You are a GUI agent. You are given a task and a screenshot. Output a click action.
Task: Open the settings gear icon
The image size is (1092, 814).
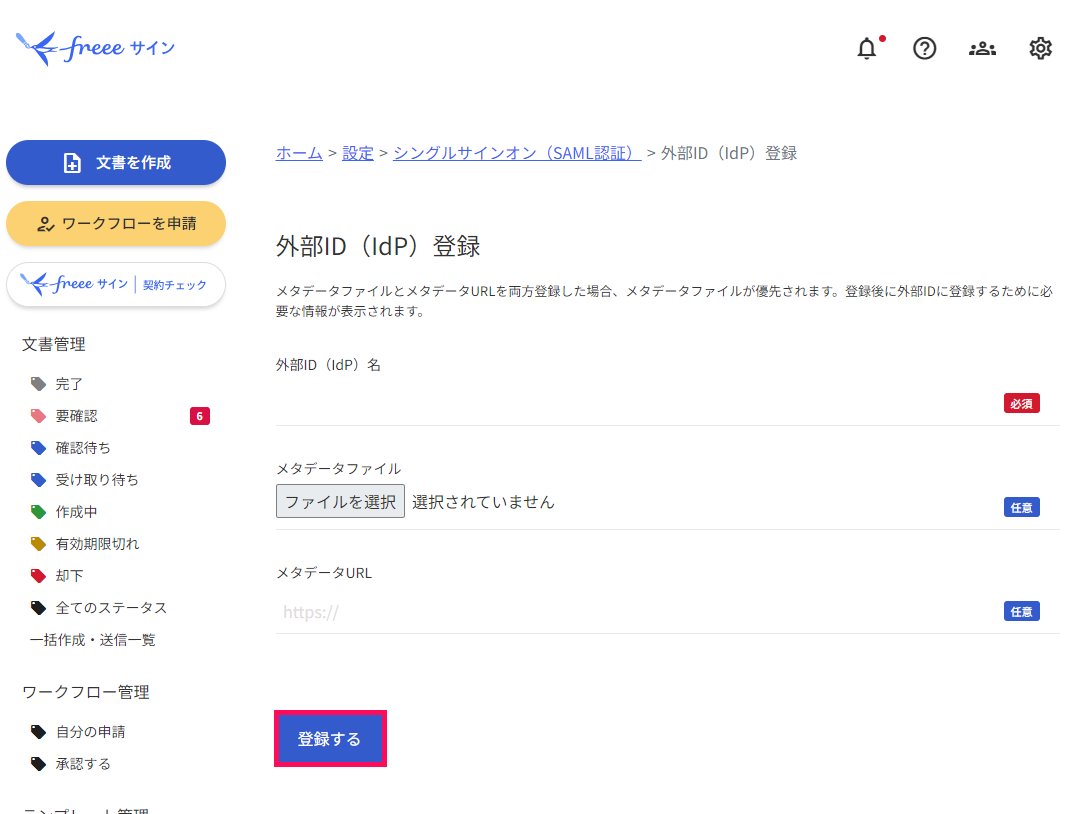click(x=1040, y=48)
